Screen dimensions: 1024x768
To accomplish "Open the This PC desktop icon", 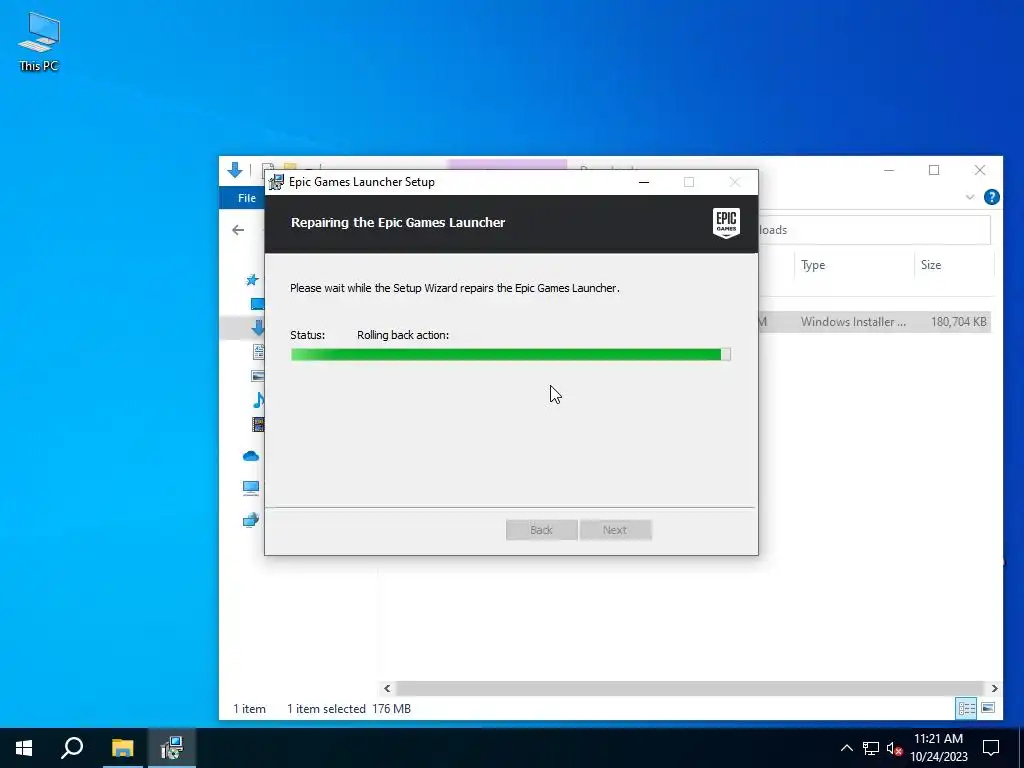I will coord(39,42).
